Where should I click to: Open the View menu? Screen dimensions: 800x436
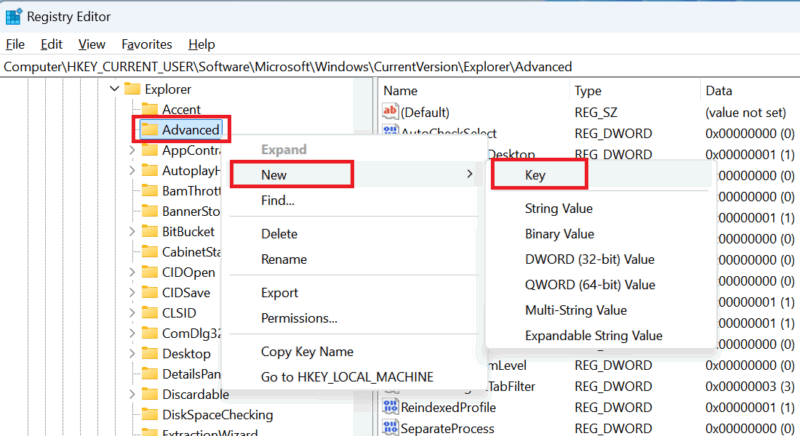point(91,44)
